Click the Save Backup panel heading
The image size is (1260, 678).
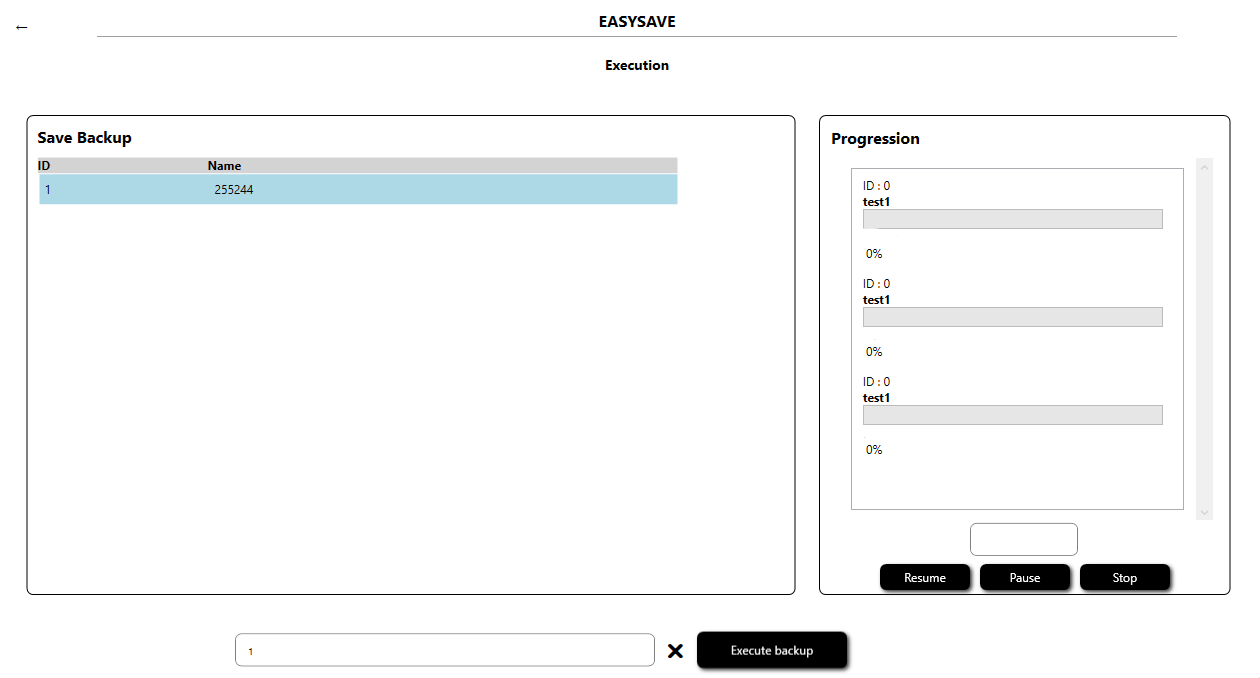click(84, 138)
